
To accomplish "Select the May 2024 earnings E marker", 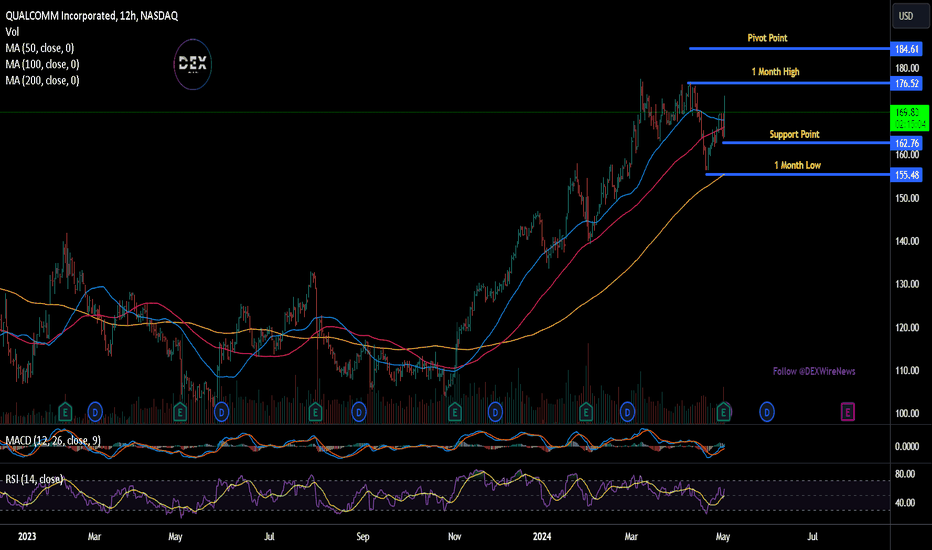I will coord(723,411).
